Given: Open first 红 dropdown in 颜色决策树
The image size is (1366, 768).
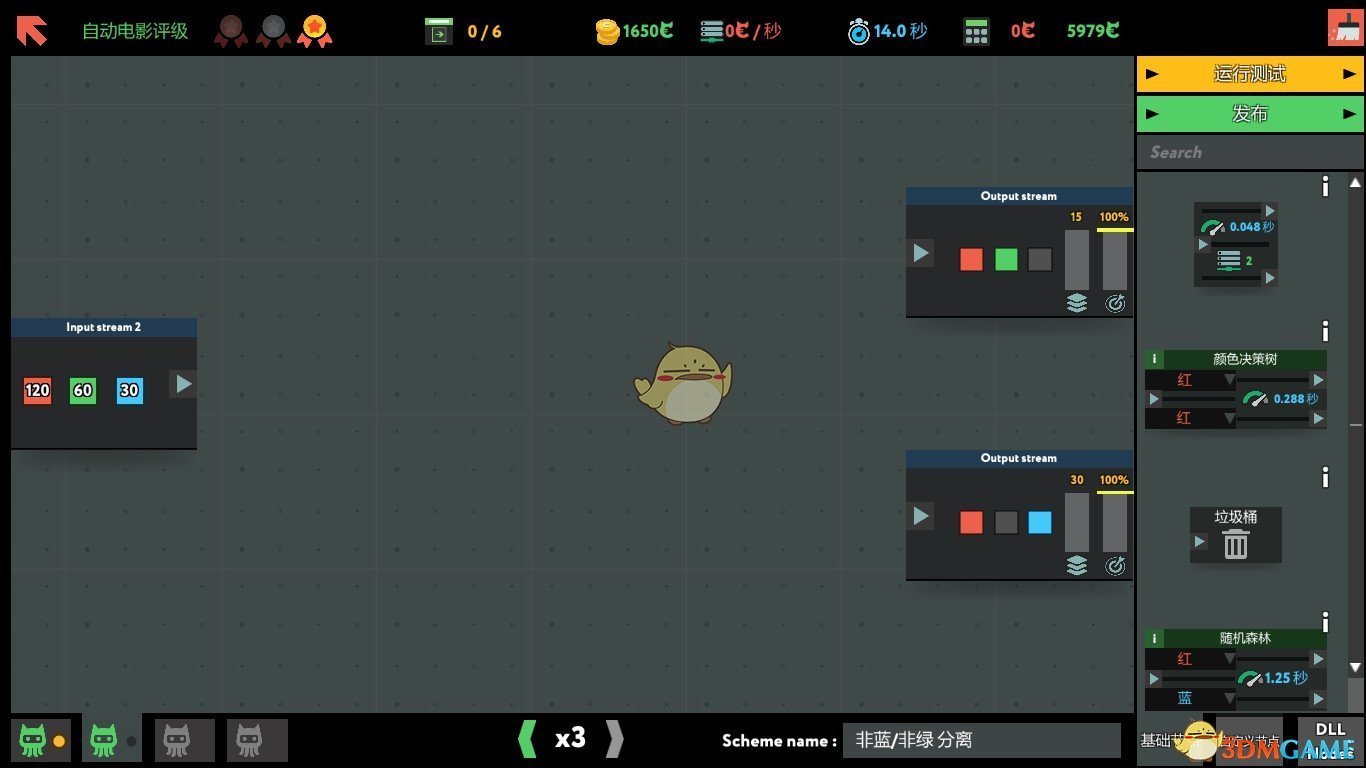Looking at the screenshot, I should 1190,380.
